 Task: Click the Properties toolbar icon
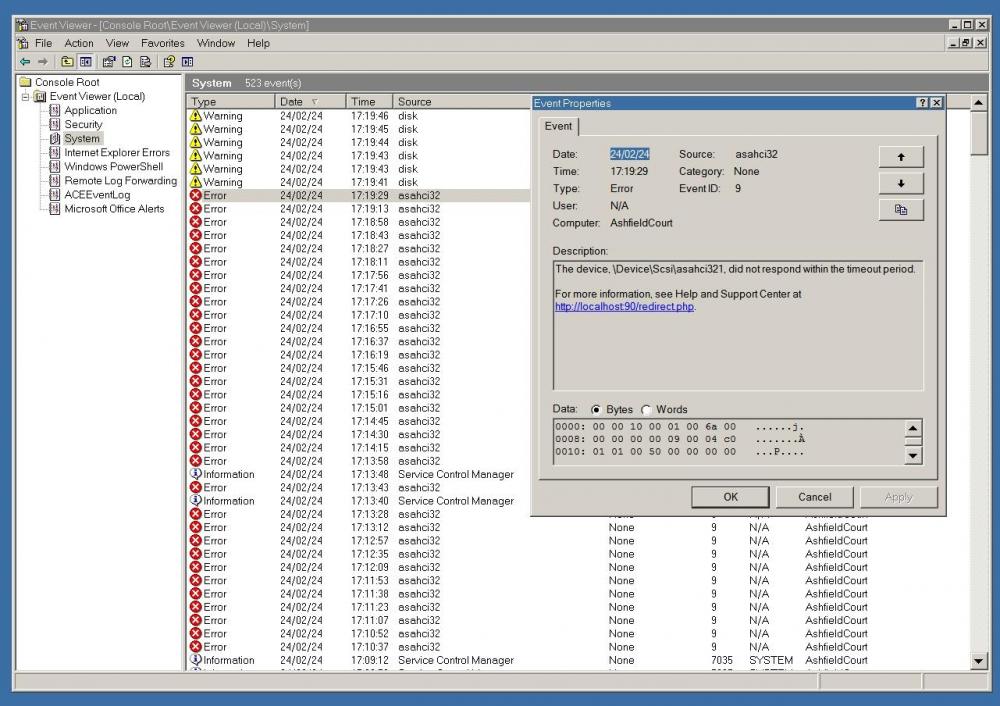[x=108, y=62]
